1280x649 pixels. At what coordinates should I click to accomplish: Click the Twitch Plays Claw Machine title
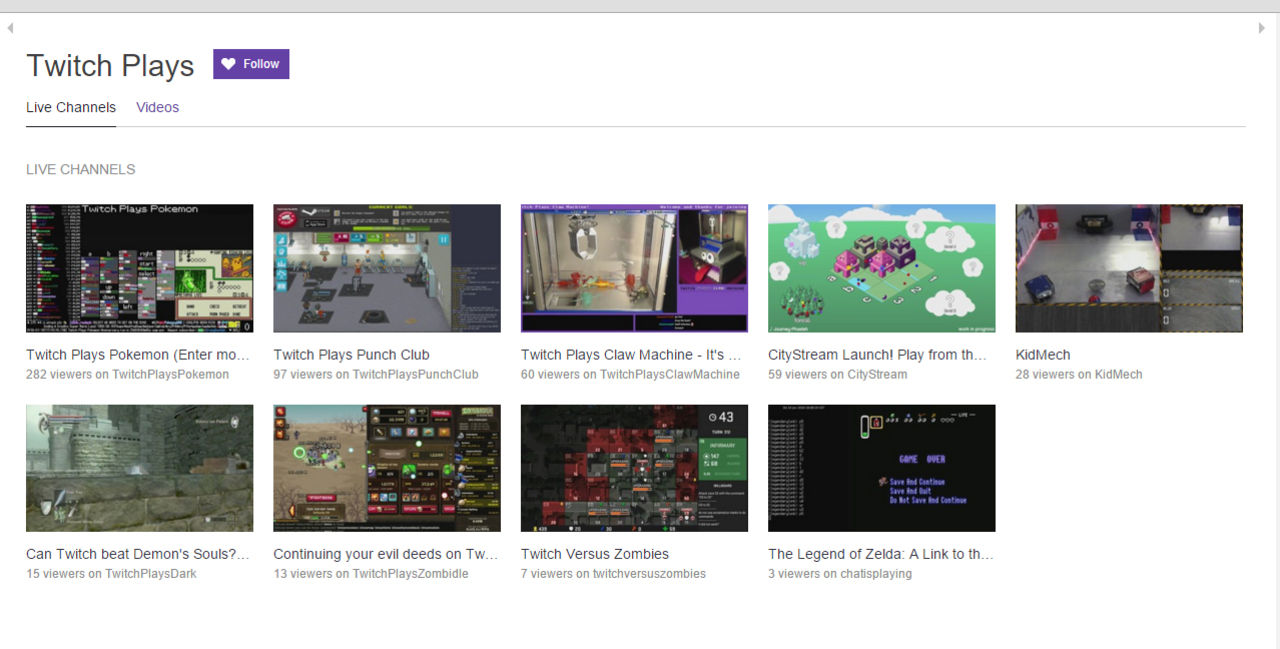tap(630, 354)
